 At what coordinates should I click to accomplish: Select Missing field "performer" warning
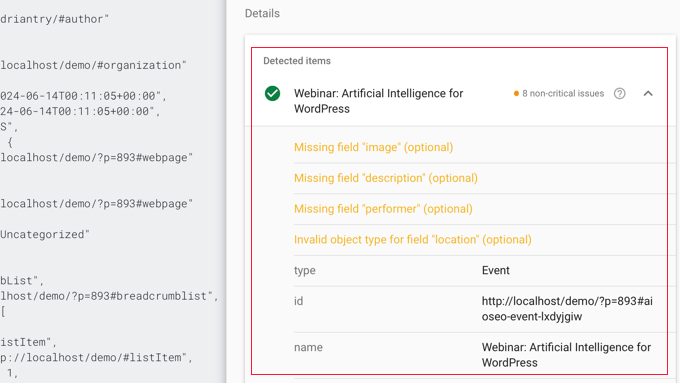point(383,209)
